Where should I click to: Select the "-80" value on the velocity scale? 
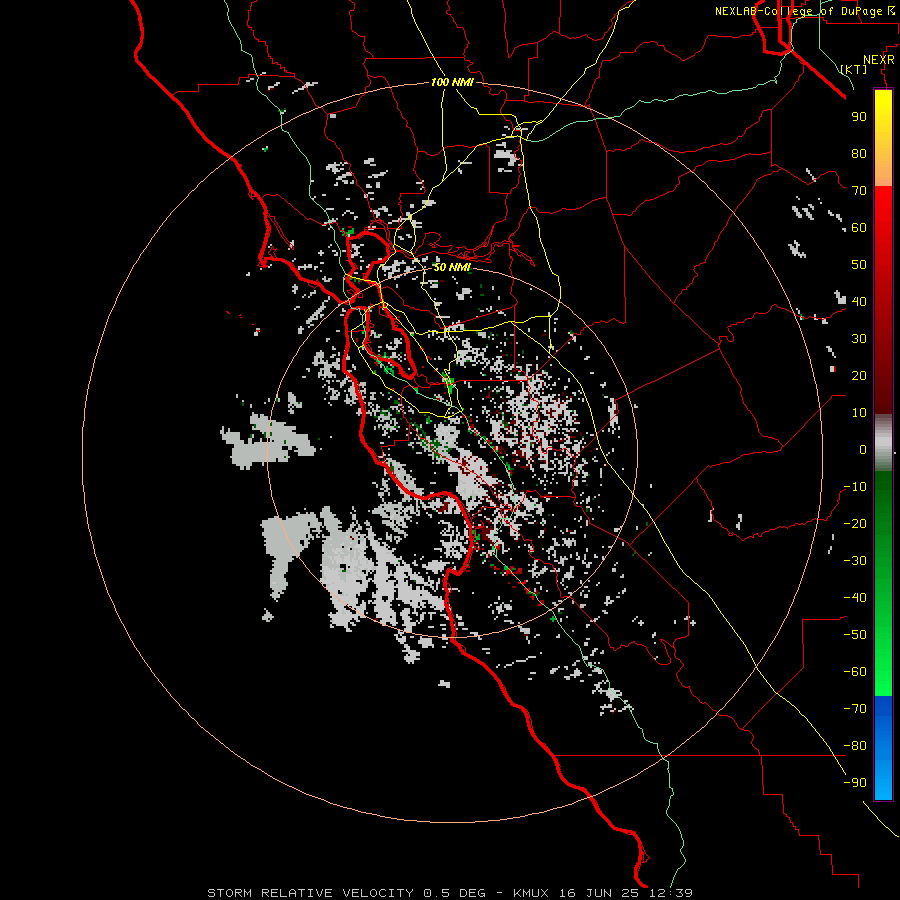point(855,746)
